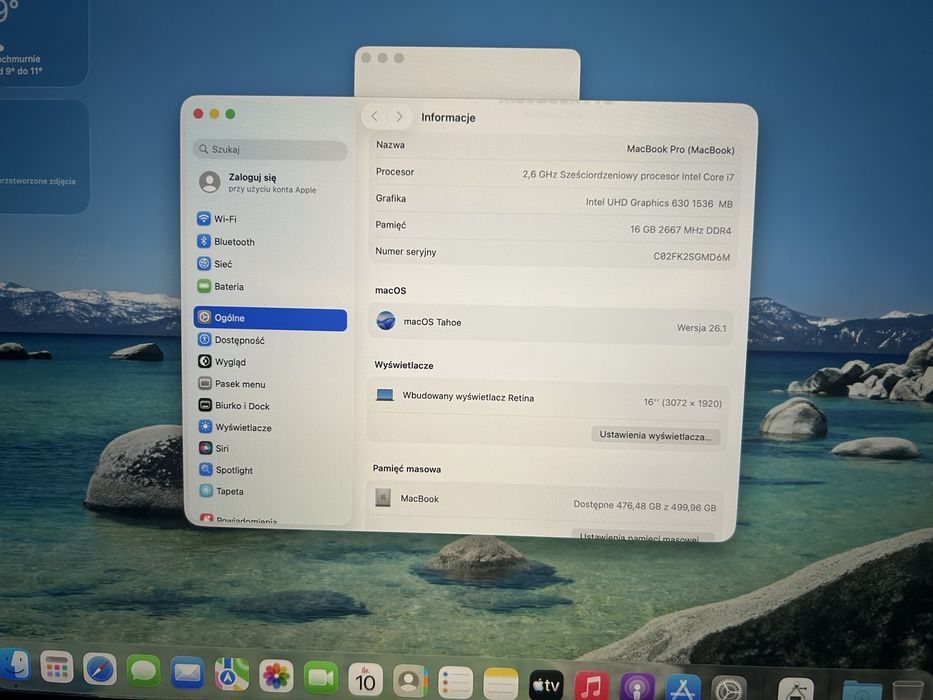Open Spotlight settings
The height and width of the screenshot is (700, 933).
click(x=226, y=470)
